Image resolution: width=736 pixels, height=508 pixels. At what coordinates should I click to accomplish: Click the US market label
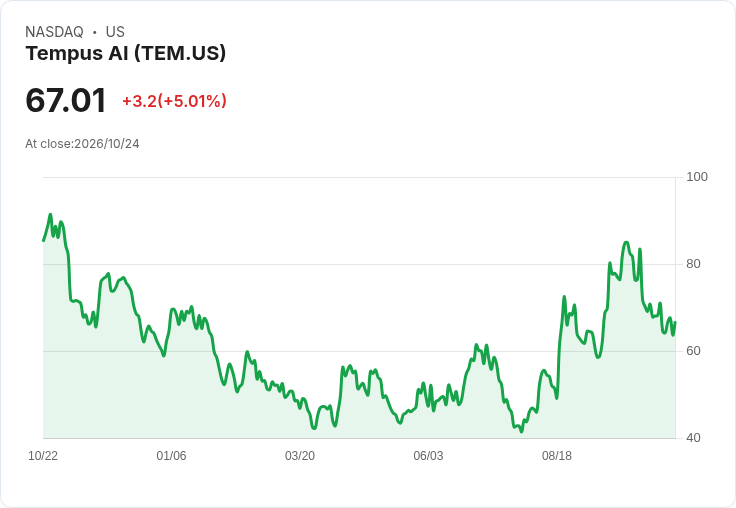tap(115, 32)
